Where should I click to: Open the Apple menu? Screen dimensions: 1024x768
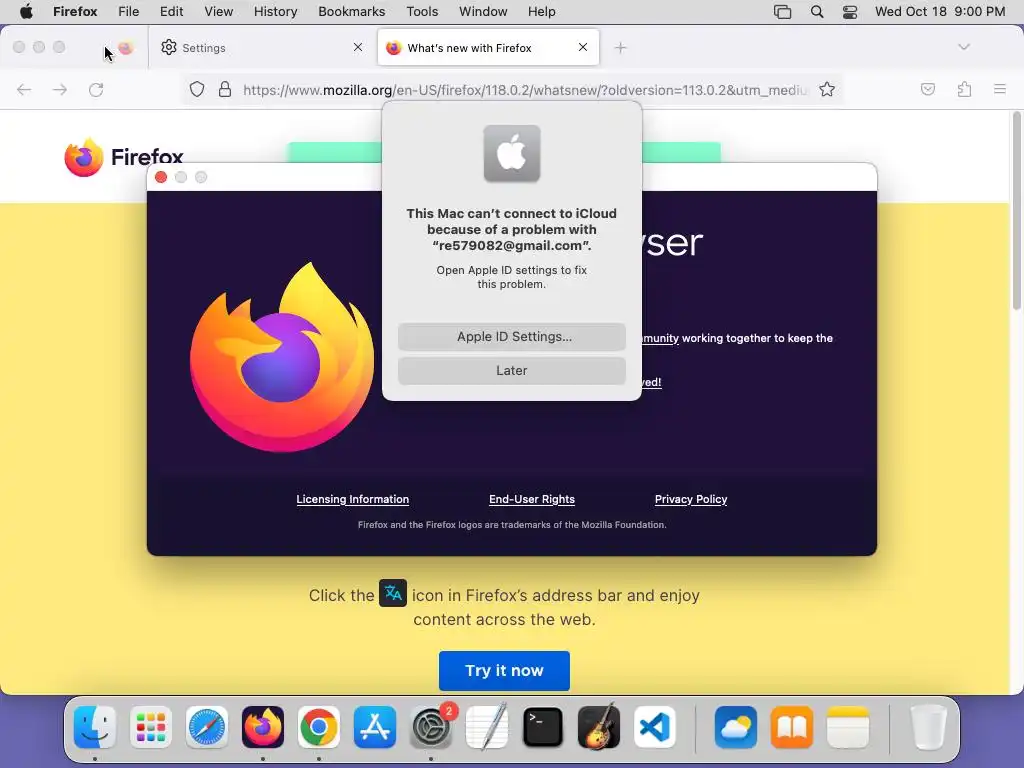tap(26, 11)
